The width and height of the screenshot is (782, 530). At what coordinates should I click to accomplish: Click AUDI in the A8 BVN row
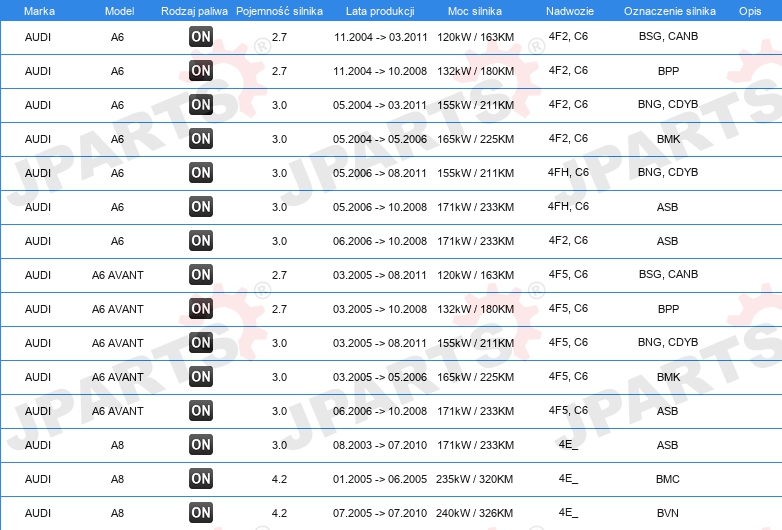38,513
